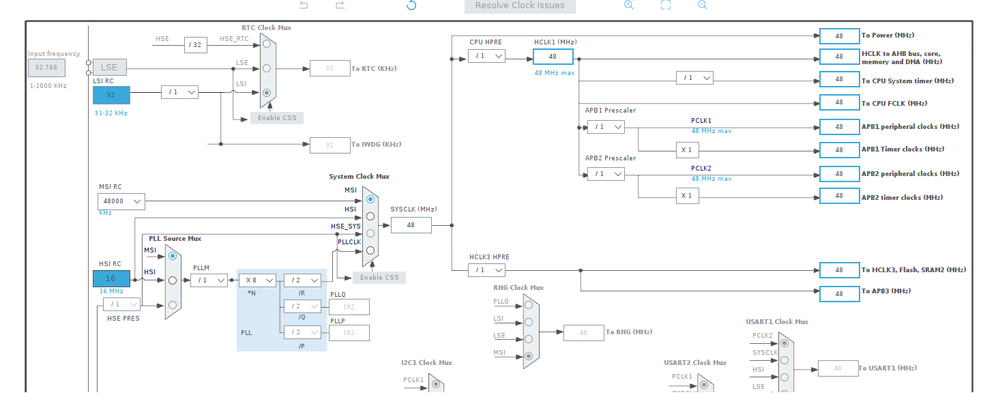Zoom out of the clock diagram
Viewport: 998px width, 393px height.
(x=703, y=5)
